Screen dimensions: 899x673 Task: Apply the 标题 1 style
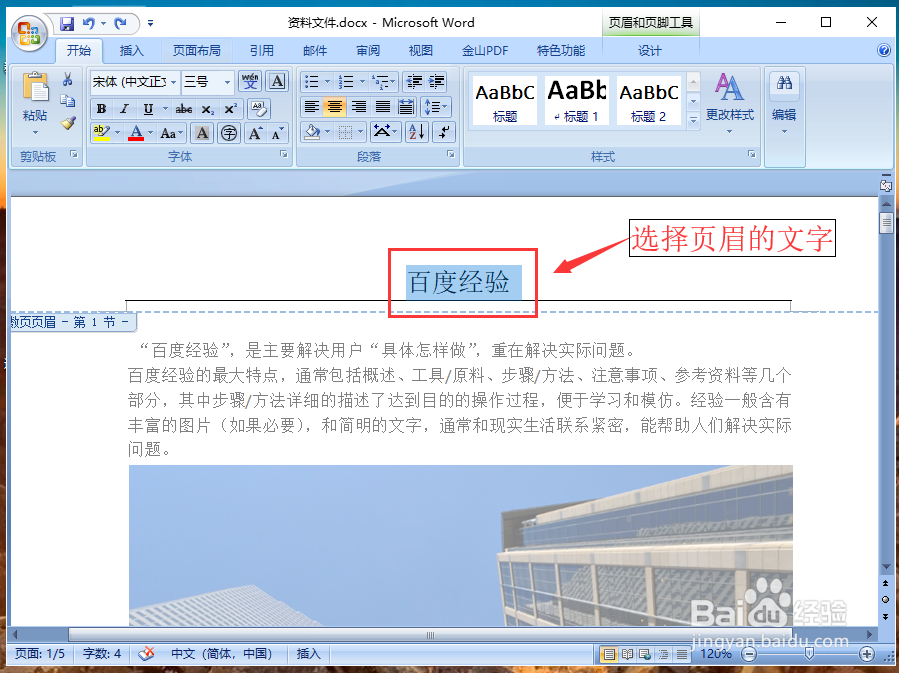point(577,100)
